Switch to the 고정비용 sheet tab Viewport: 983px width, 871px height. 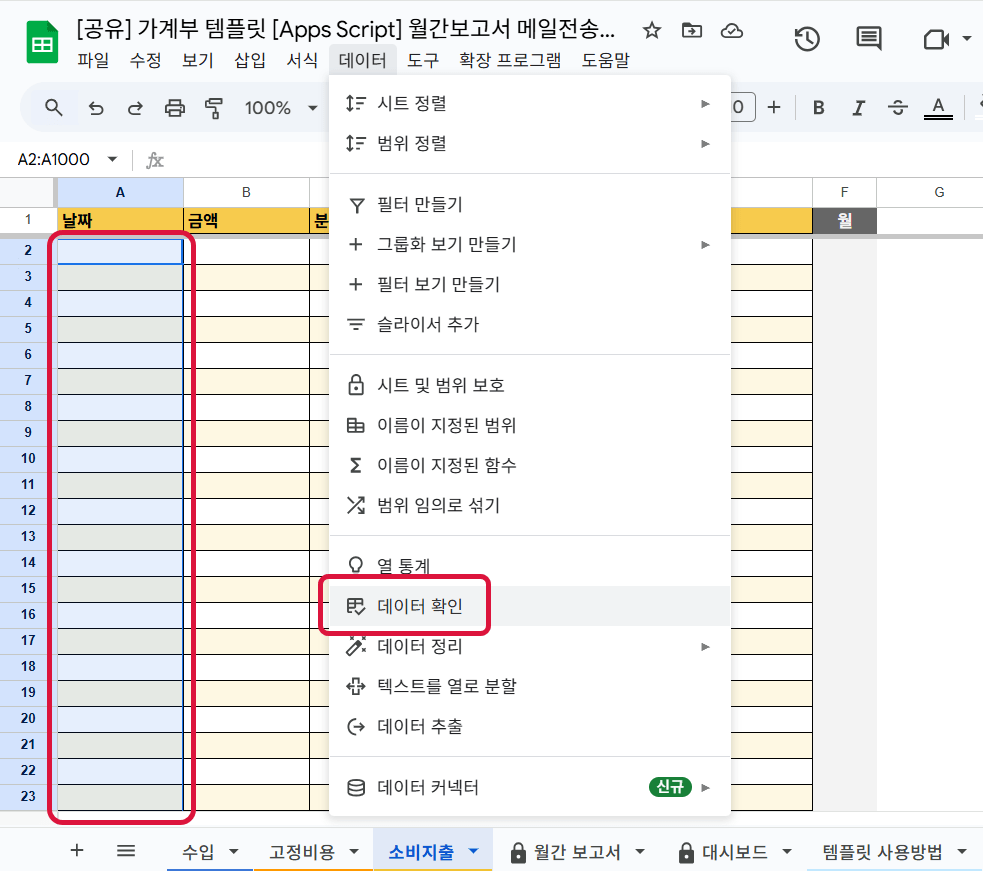coord(301,852)
